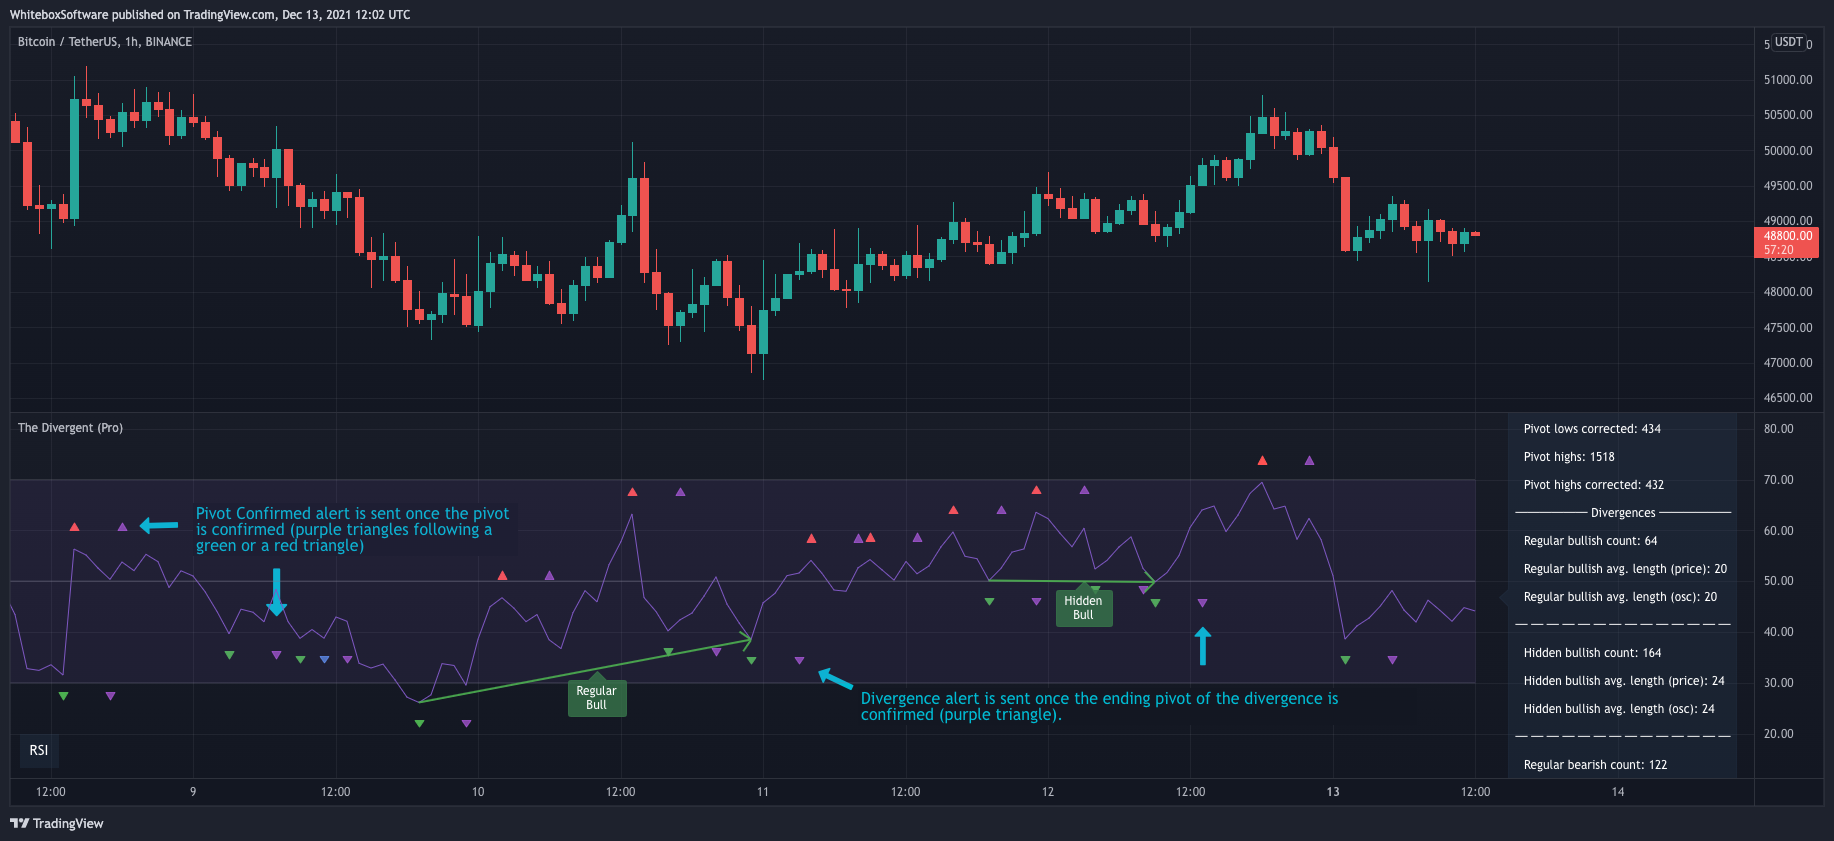The width and height of the screenshot is (1834, 841).
Task: Click the 80.00 RSI axis label
Action: (x=1778, y=429)
